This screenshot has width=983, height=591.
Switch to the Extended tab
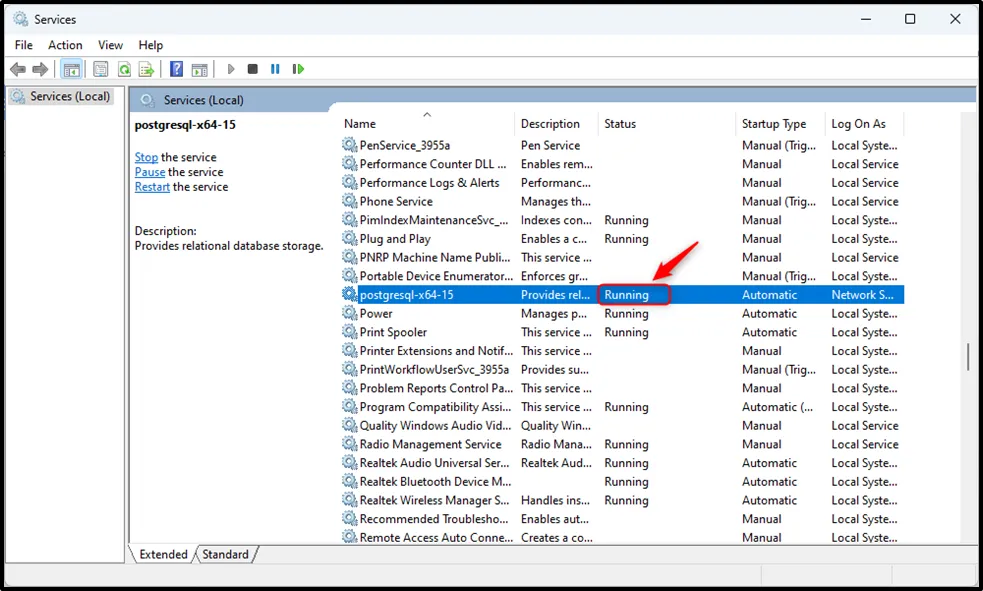163,554
